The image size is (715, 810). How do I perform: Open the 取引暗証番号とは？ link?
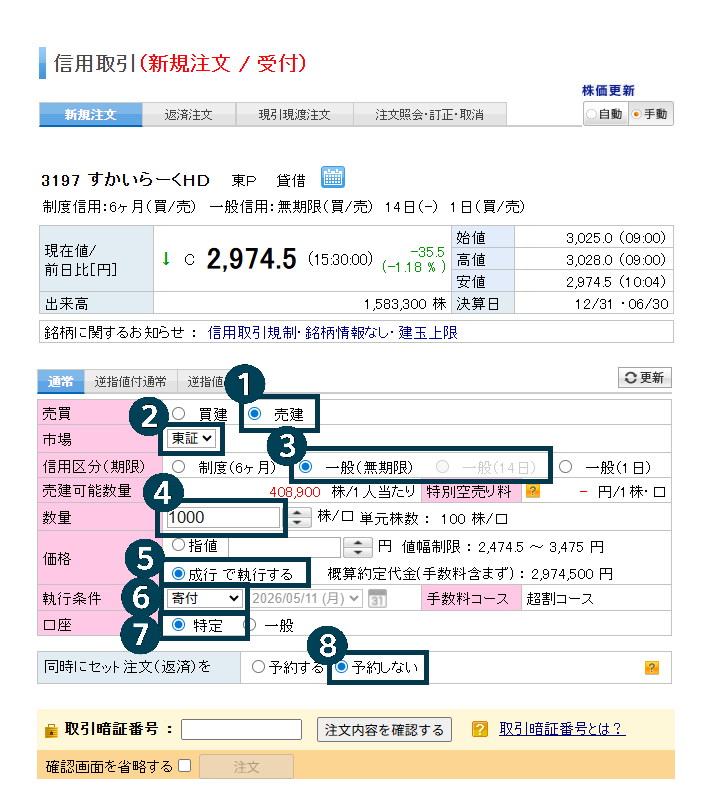[562, 729]
